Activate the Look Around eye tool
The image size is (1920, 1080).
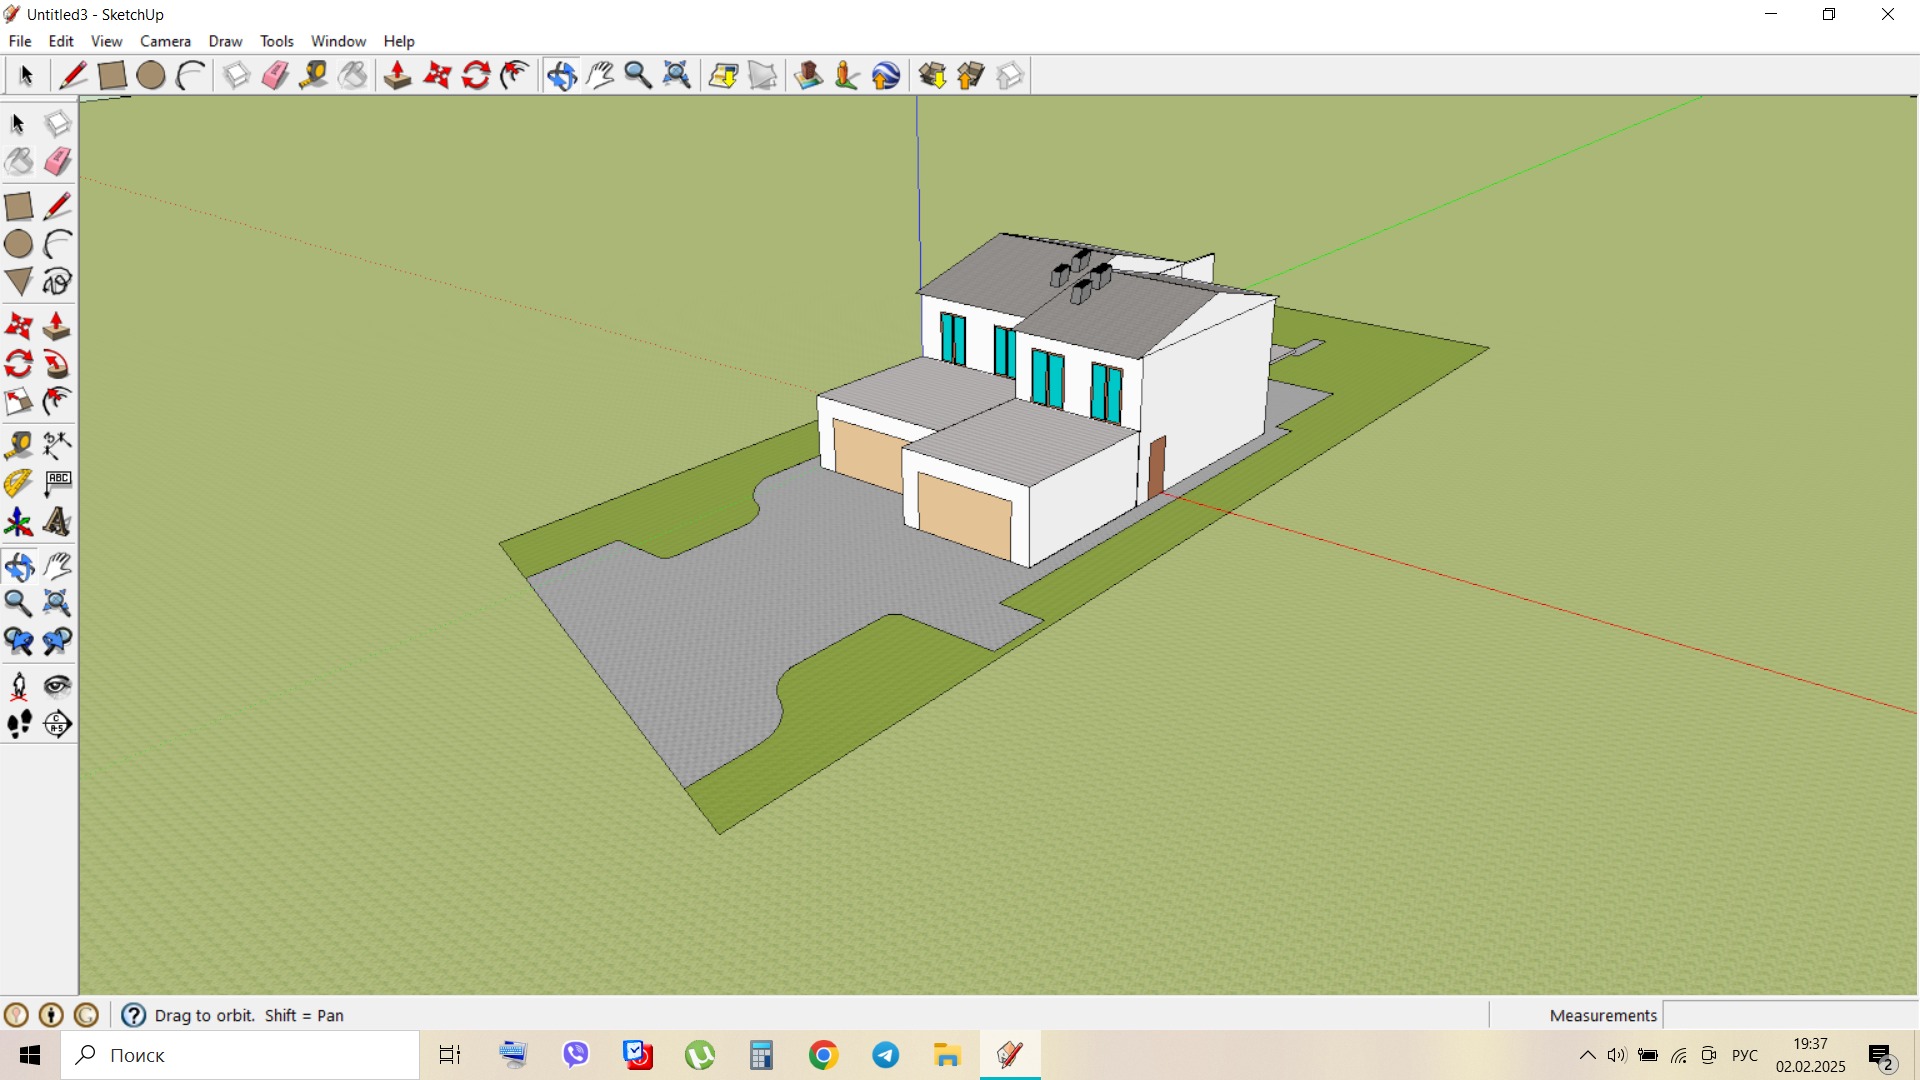click(x=57, y=685)
